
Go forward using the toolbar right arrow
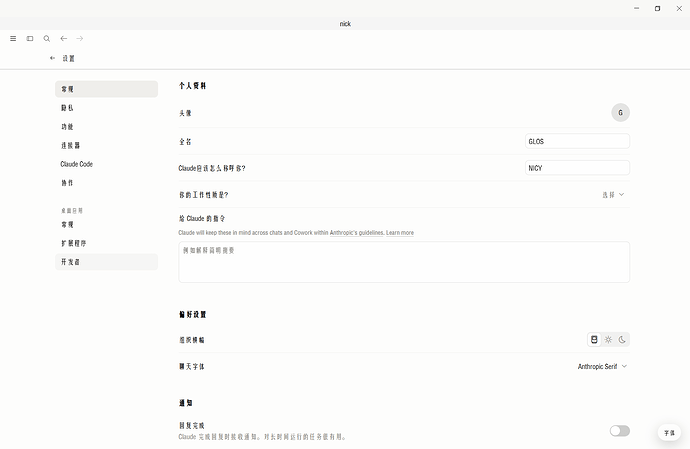(80, 39)
